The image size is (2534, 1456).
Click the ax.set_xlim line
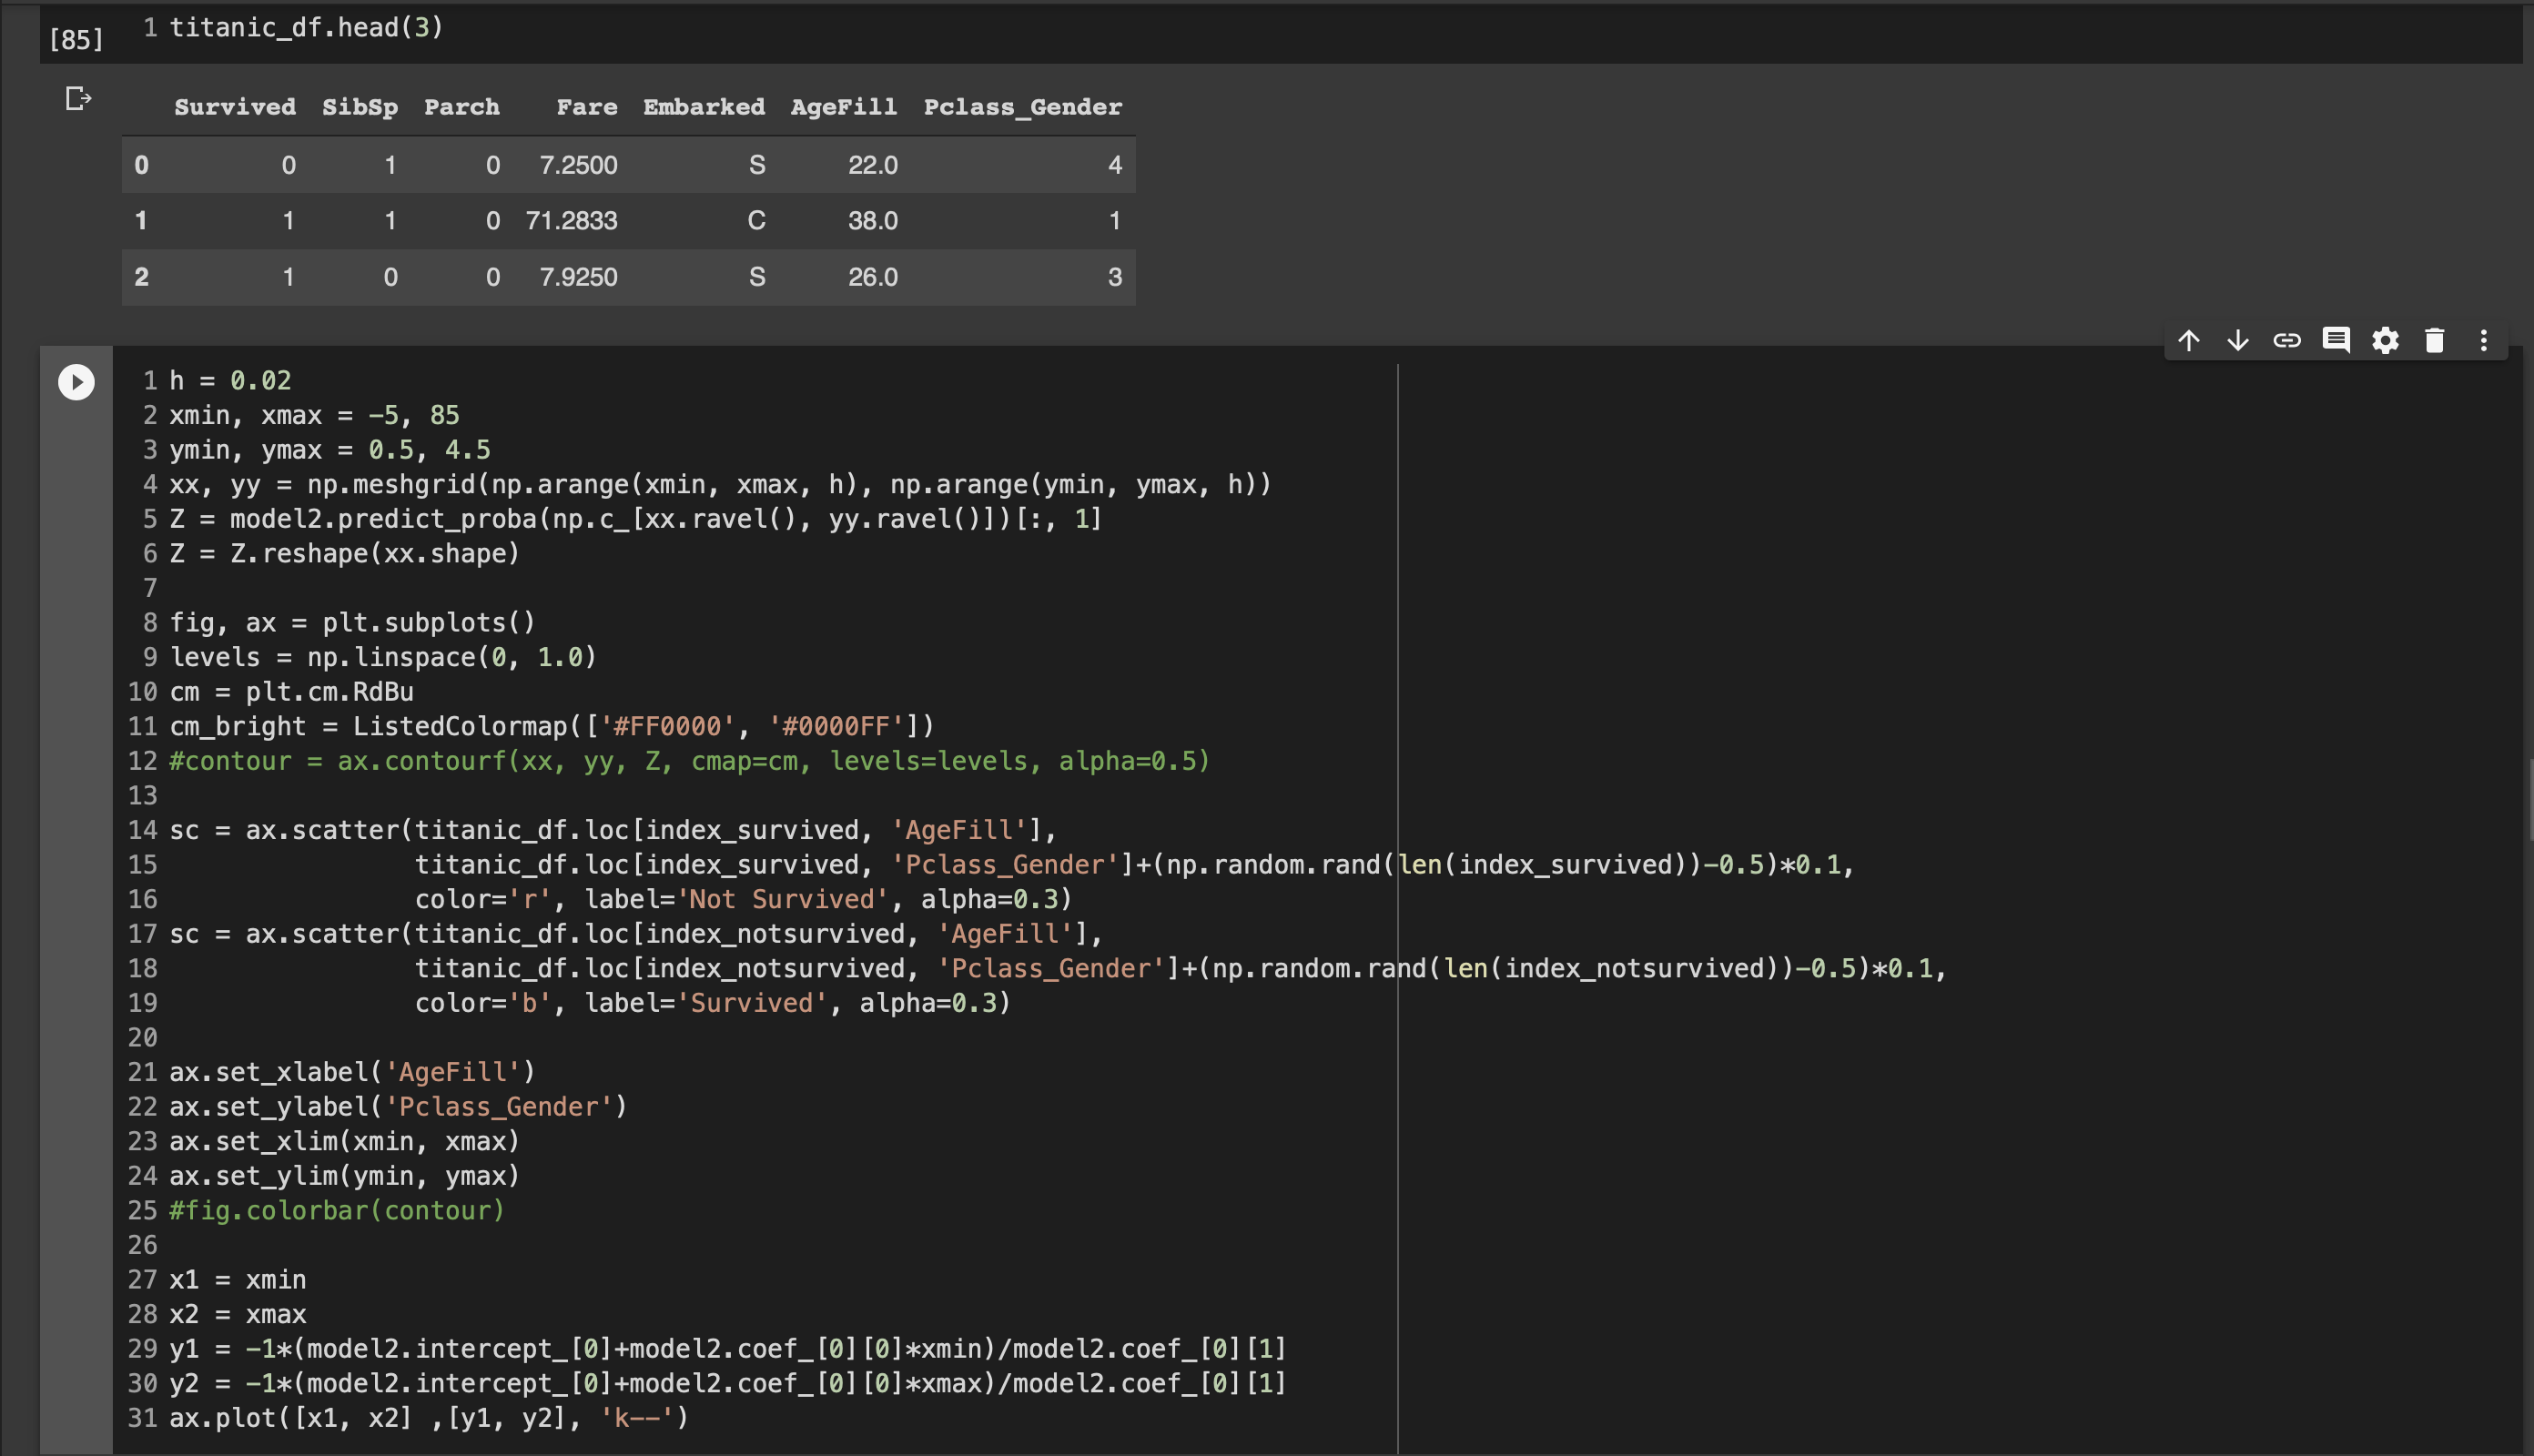click(345, 1141)
